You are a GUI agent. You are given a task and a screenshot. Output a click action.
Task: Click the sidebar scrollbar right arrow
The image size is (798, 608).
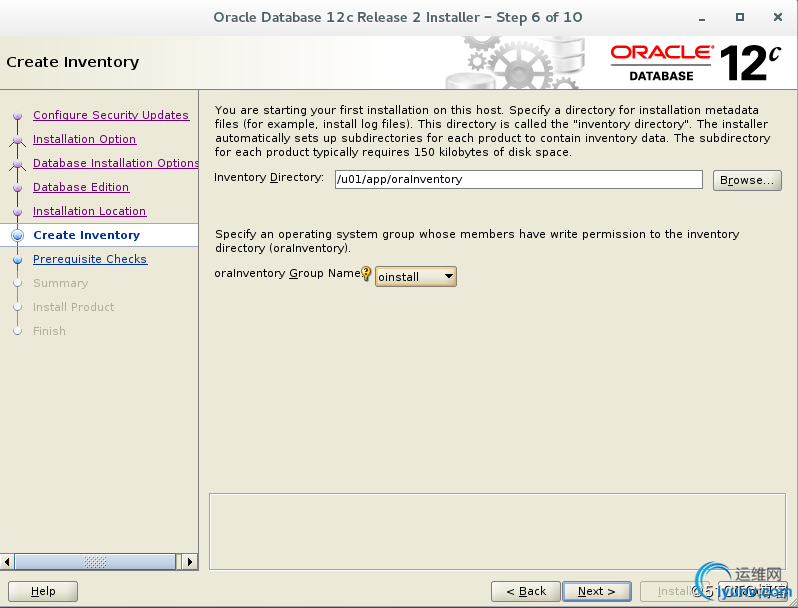pyautogui.click(x=190, y=562)
